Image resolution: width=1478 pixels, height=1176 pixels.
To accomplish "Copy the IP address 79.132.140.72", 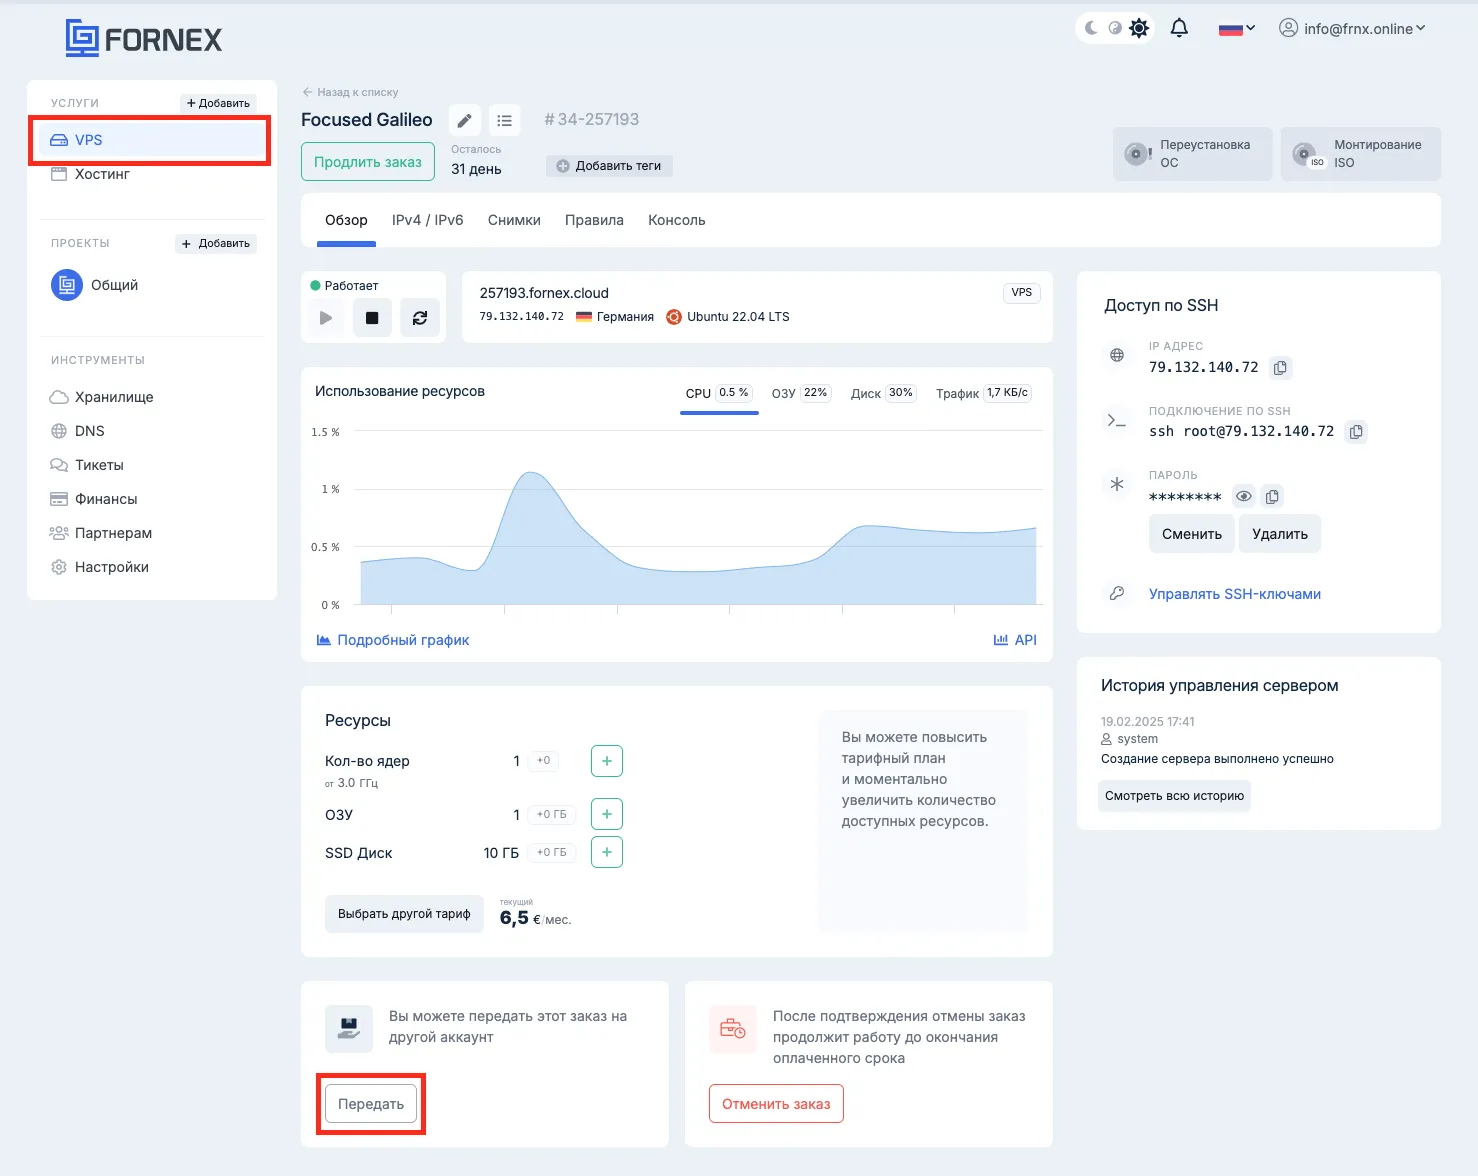I will pyautogui.click(x=1280, y=368).
